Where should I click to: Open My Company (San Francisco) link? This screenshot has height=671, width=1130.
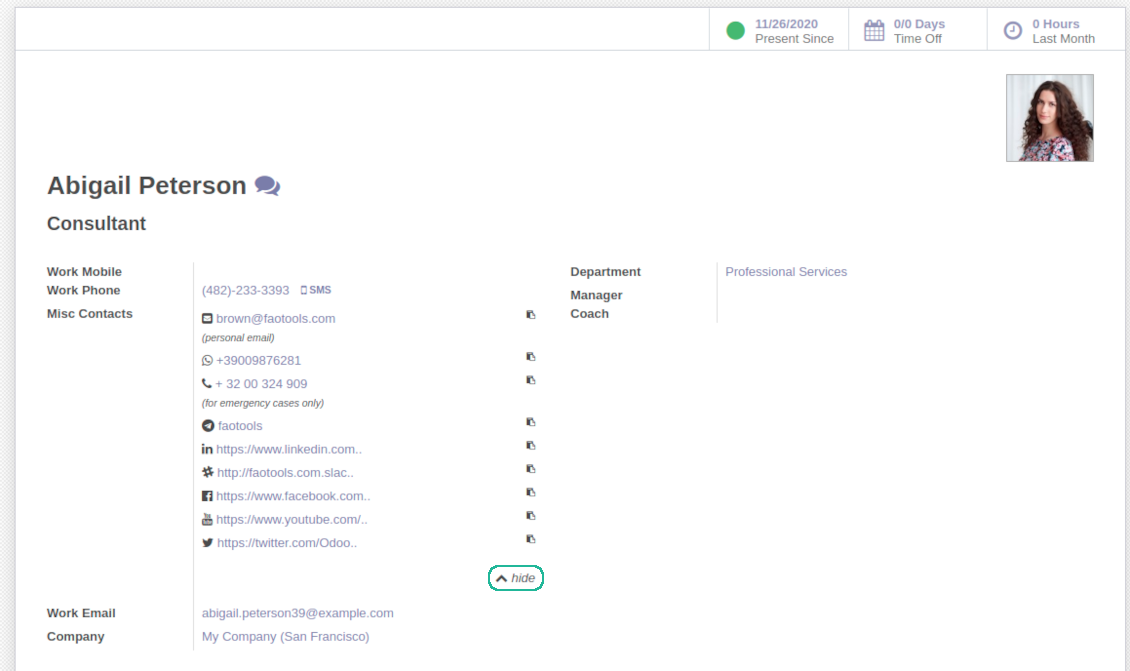click(x=286, y=637)
